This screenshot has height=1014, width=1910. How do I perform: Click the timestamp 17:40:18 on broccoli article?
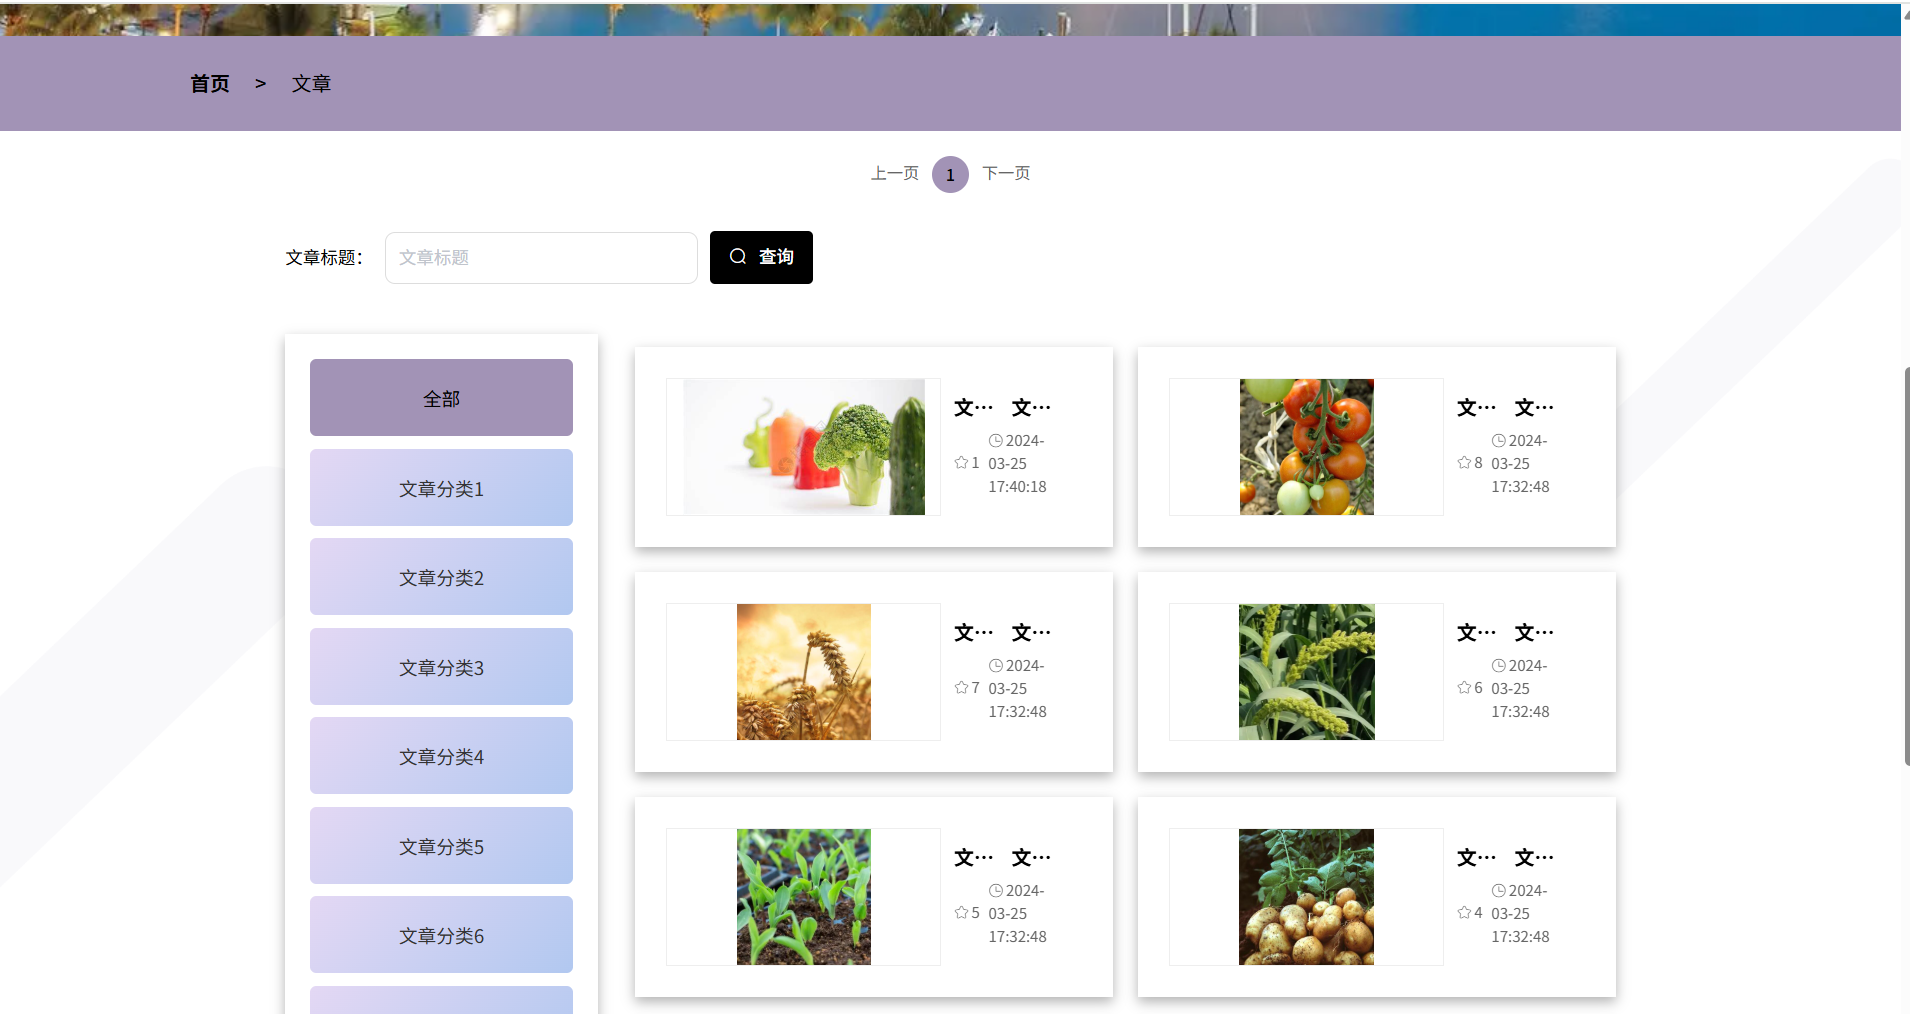1017,487
